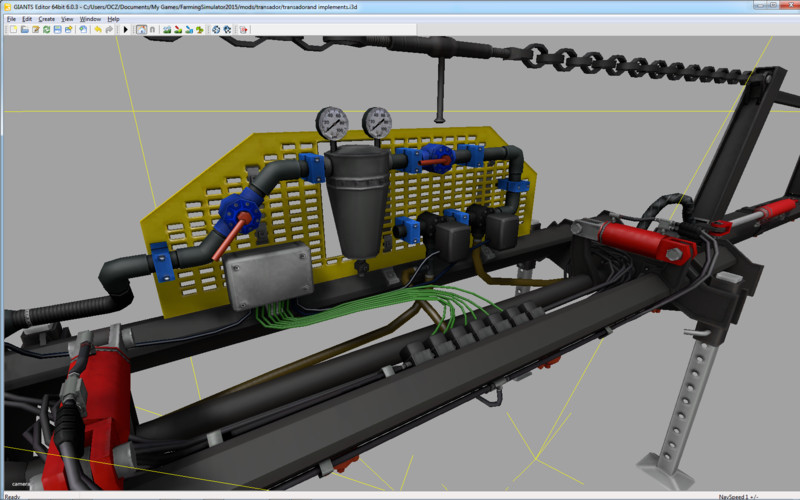Select the first terrain editing tool icon

[x=167, y=30]
